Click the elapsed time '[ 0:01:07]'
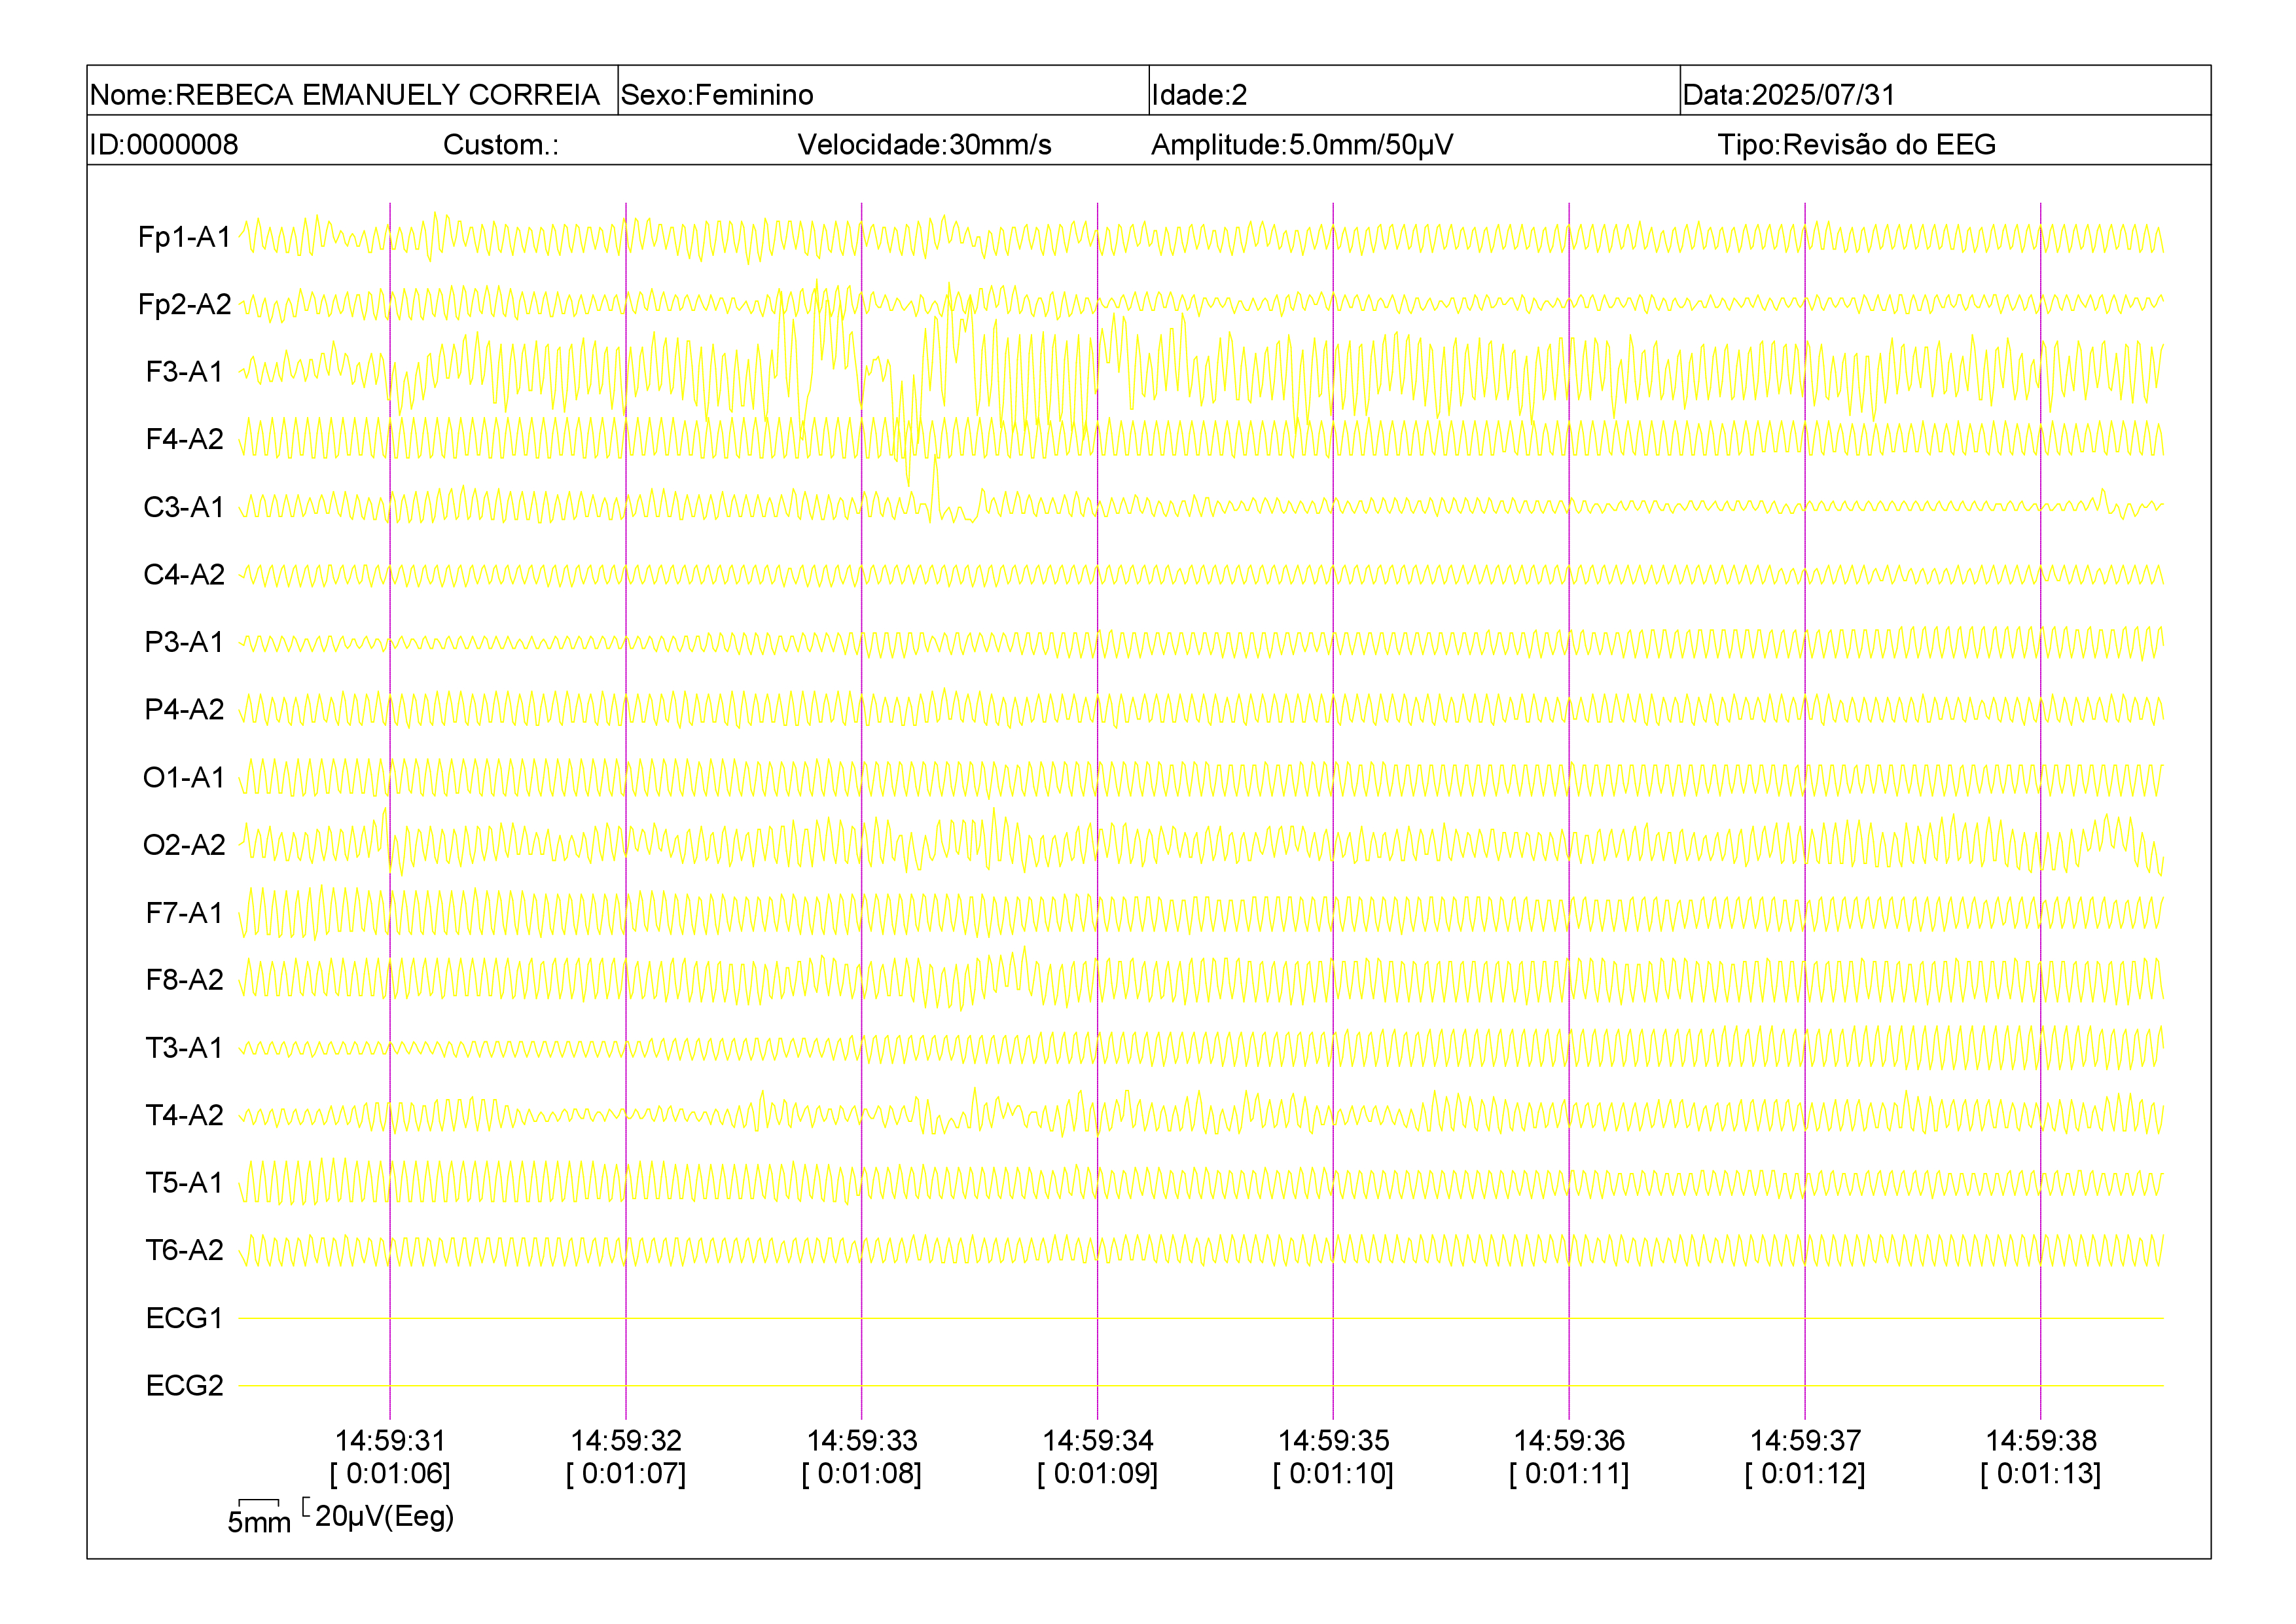Screen dimensions: 2296x1624 [x=626, y=1474]
